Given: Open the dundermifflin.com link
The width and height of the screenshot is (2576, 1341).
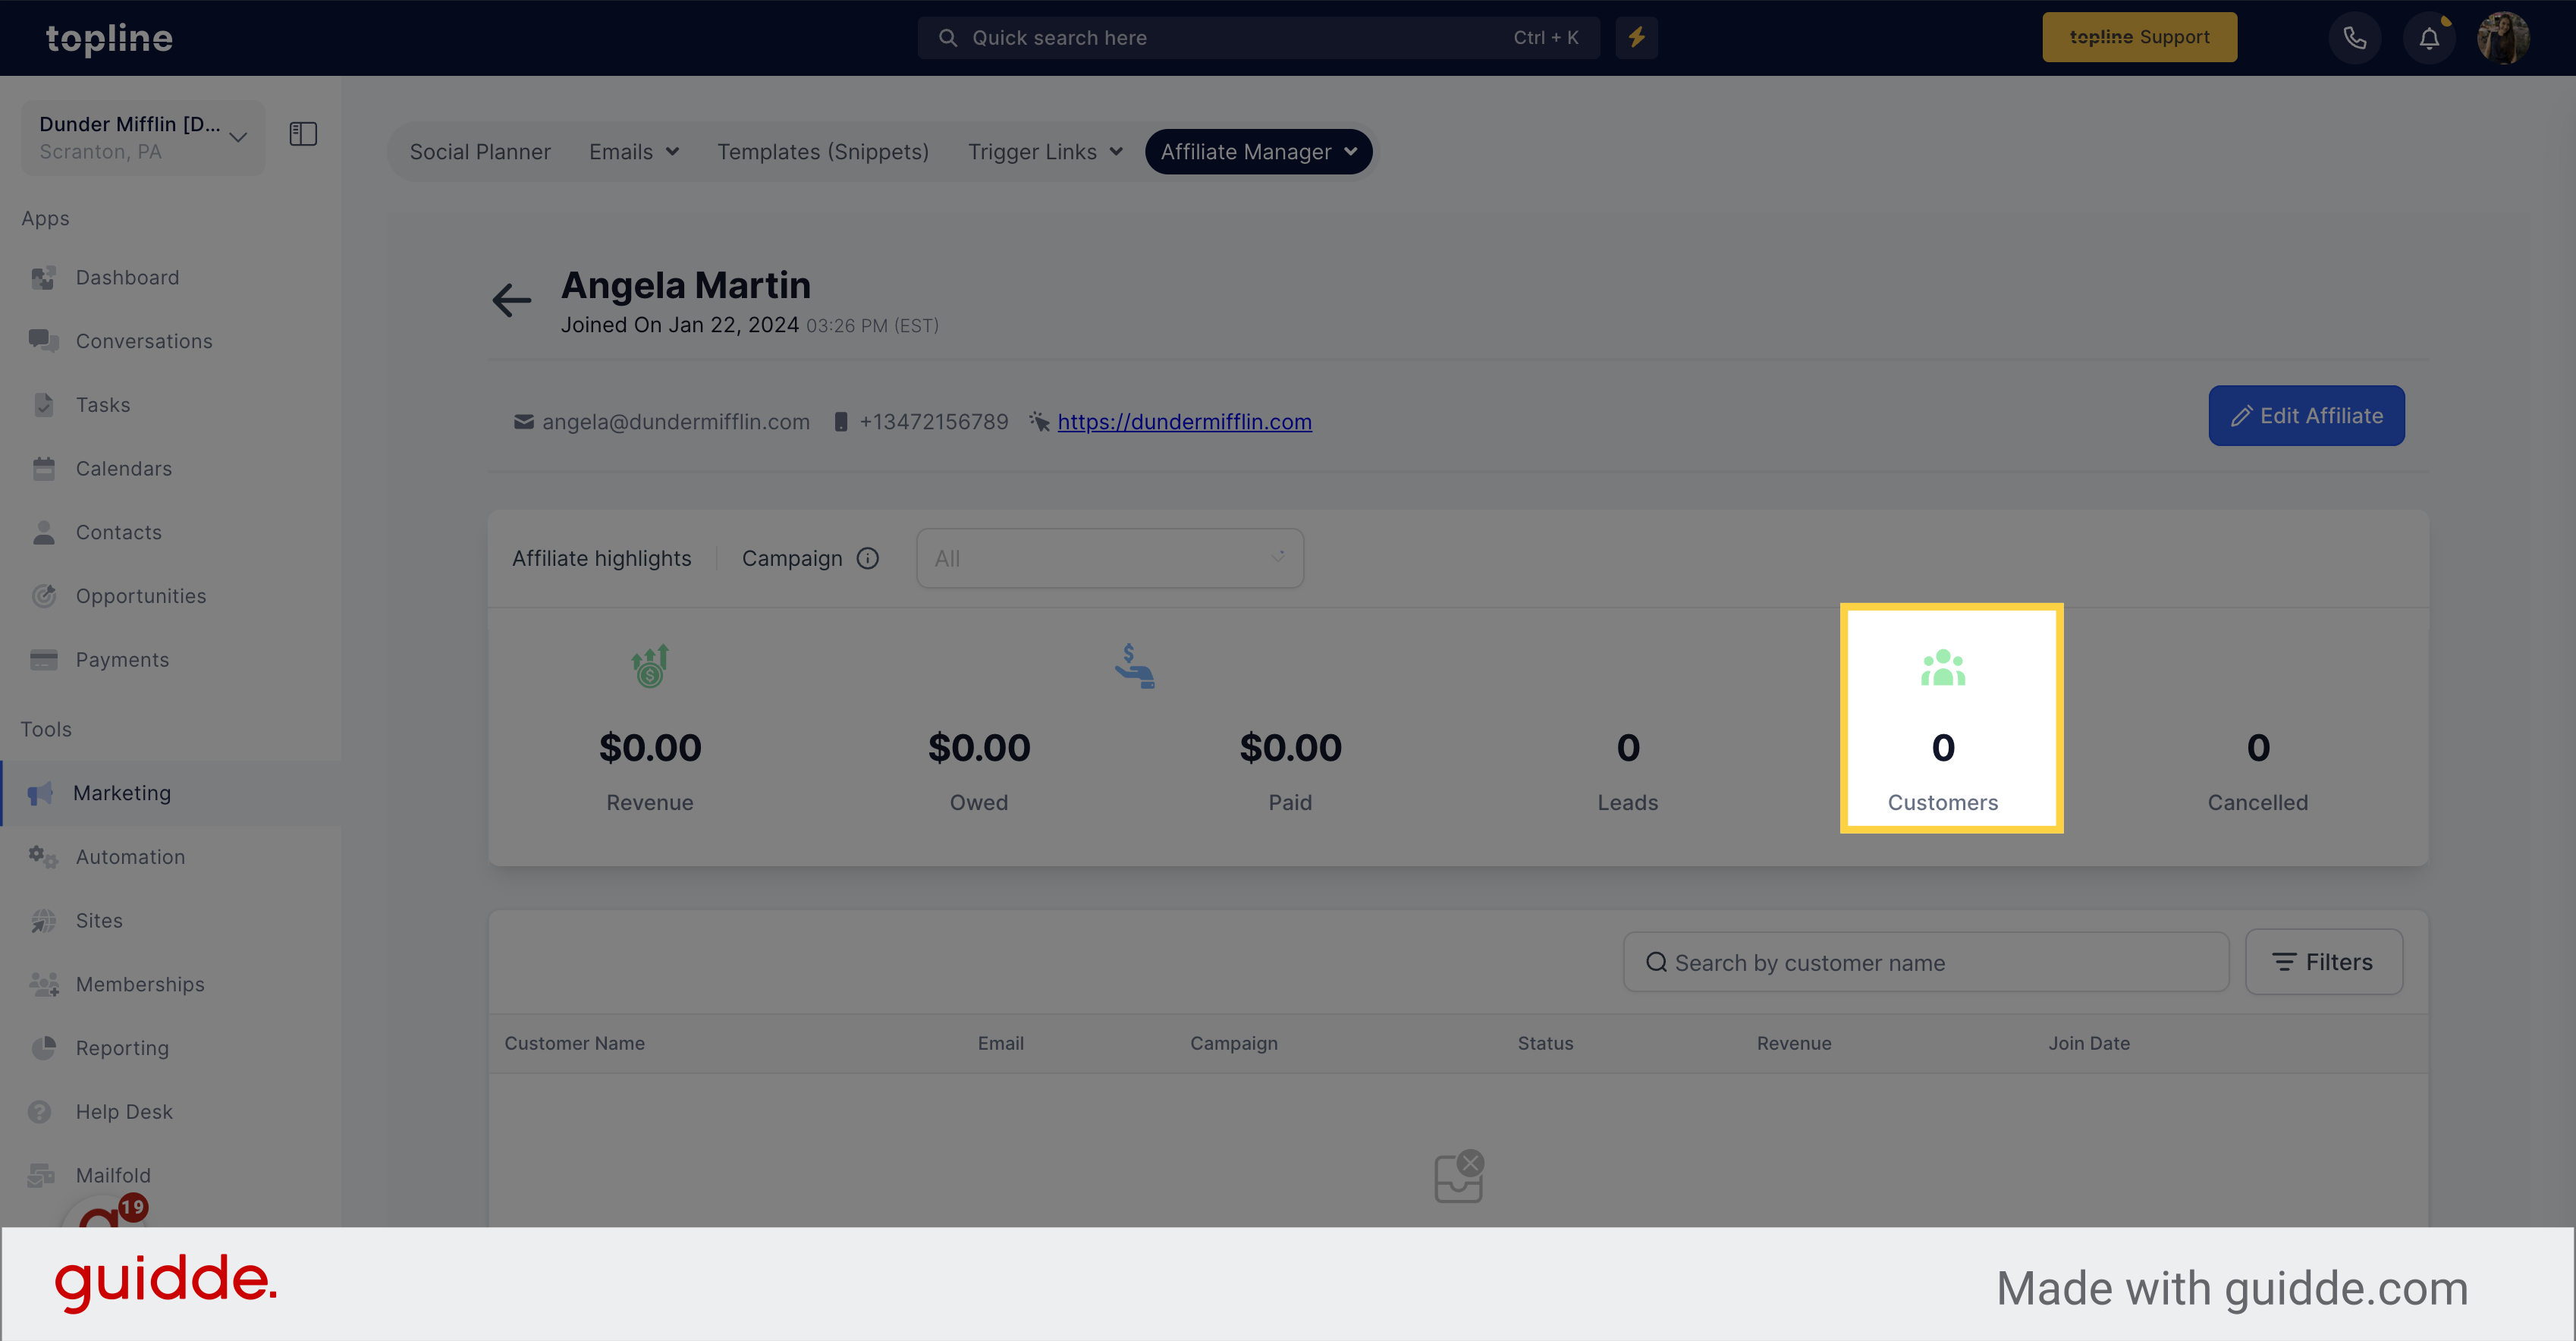Looking at the screenshot, I should click(1184, 422).
